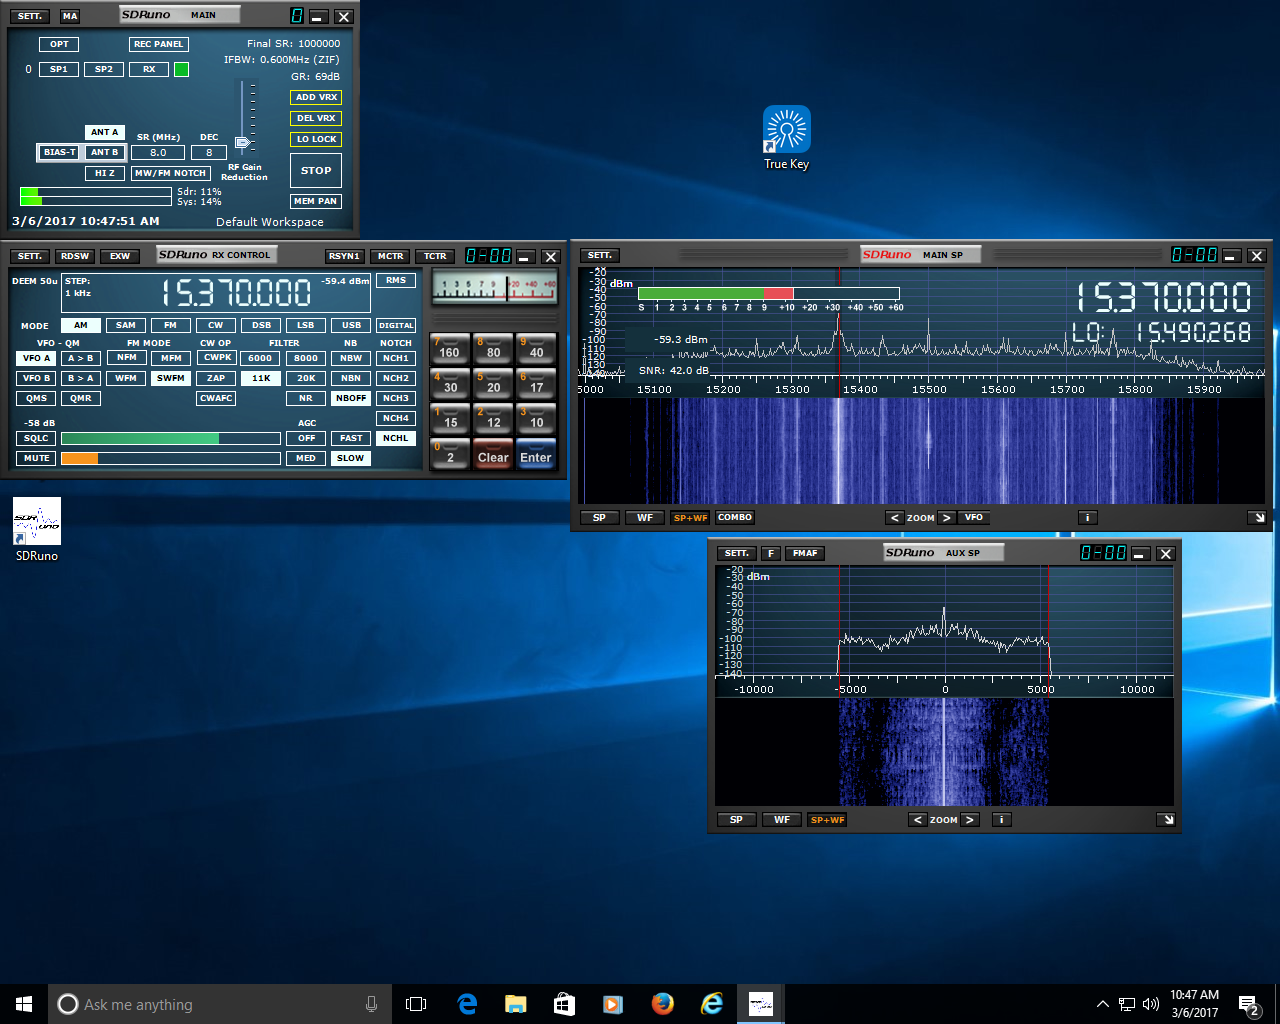Click the green squelch level bar

tap(170, 438)
